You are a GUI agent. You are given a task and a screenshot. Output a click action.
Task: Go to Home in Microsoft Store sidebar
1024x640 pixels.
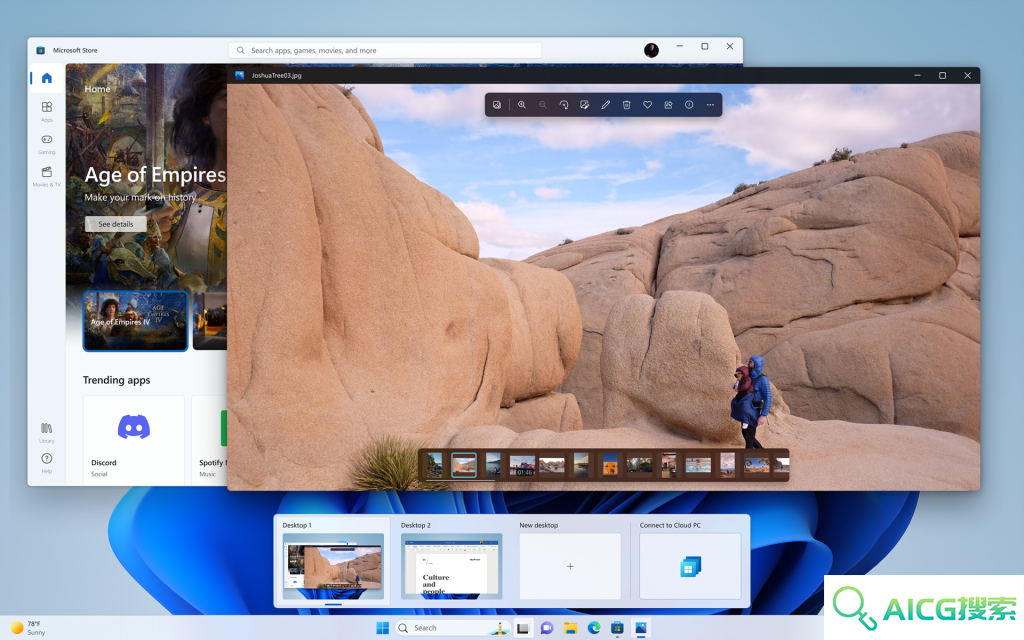46,78
